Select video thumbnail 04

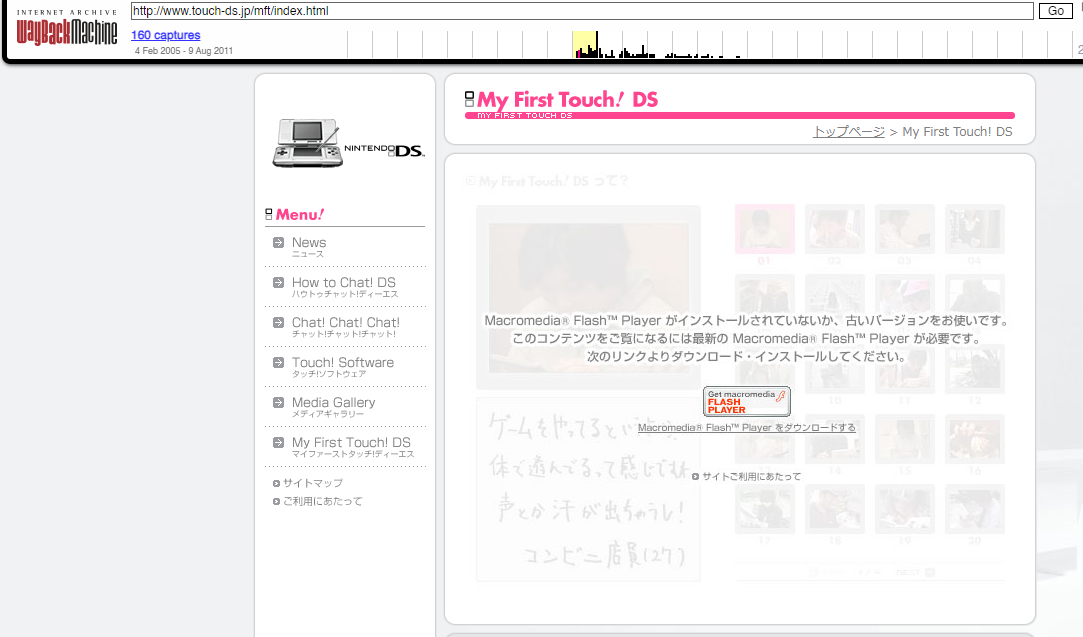pyautogui.click(x=975, y=229)
